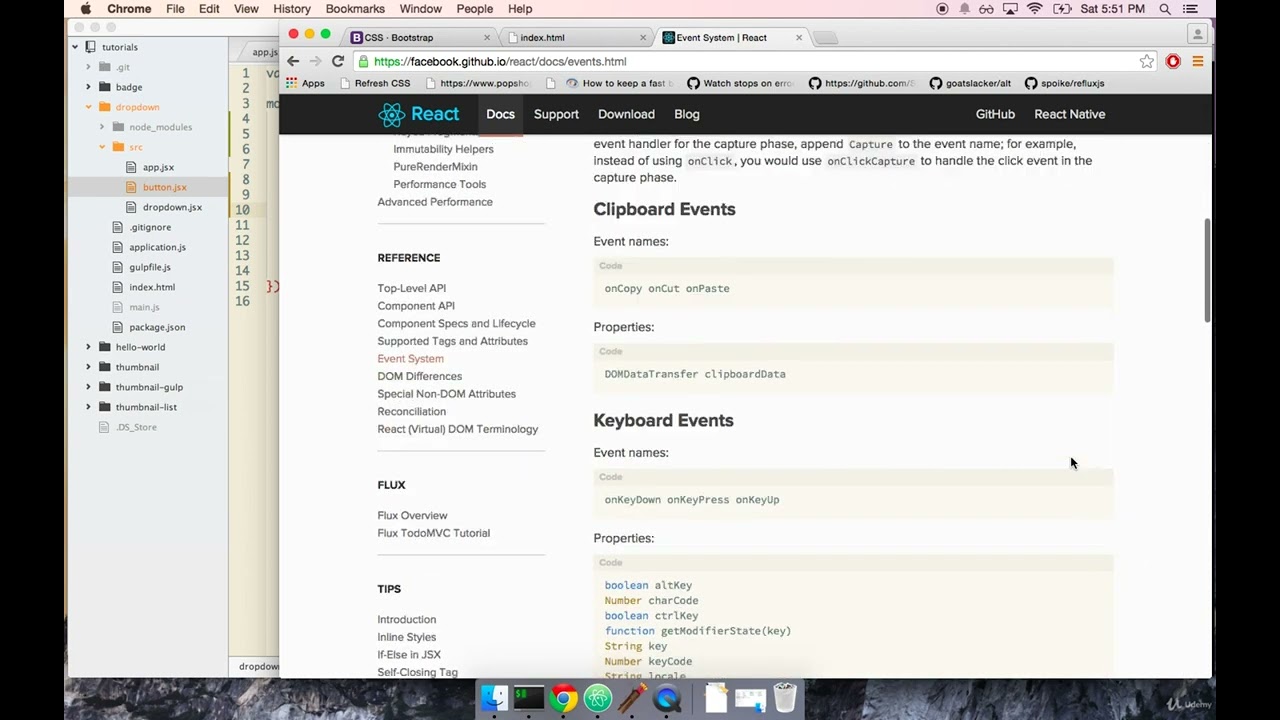Open the People menu

pyautogui.click(x=475, y=9)
